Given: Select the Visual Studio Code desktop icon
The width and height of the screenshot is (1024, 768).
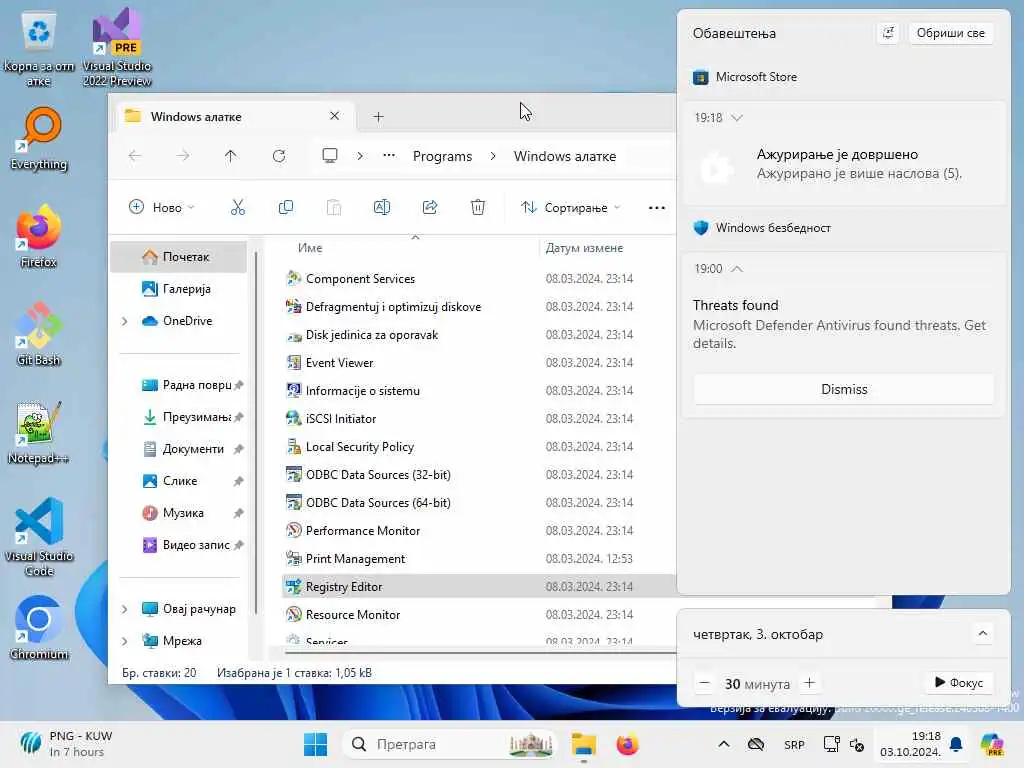Looking at the screenshot, I should pyautogui.click(x=39, y=537).
